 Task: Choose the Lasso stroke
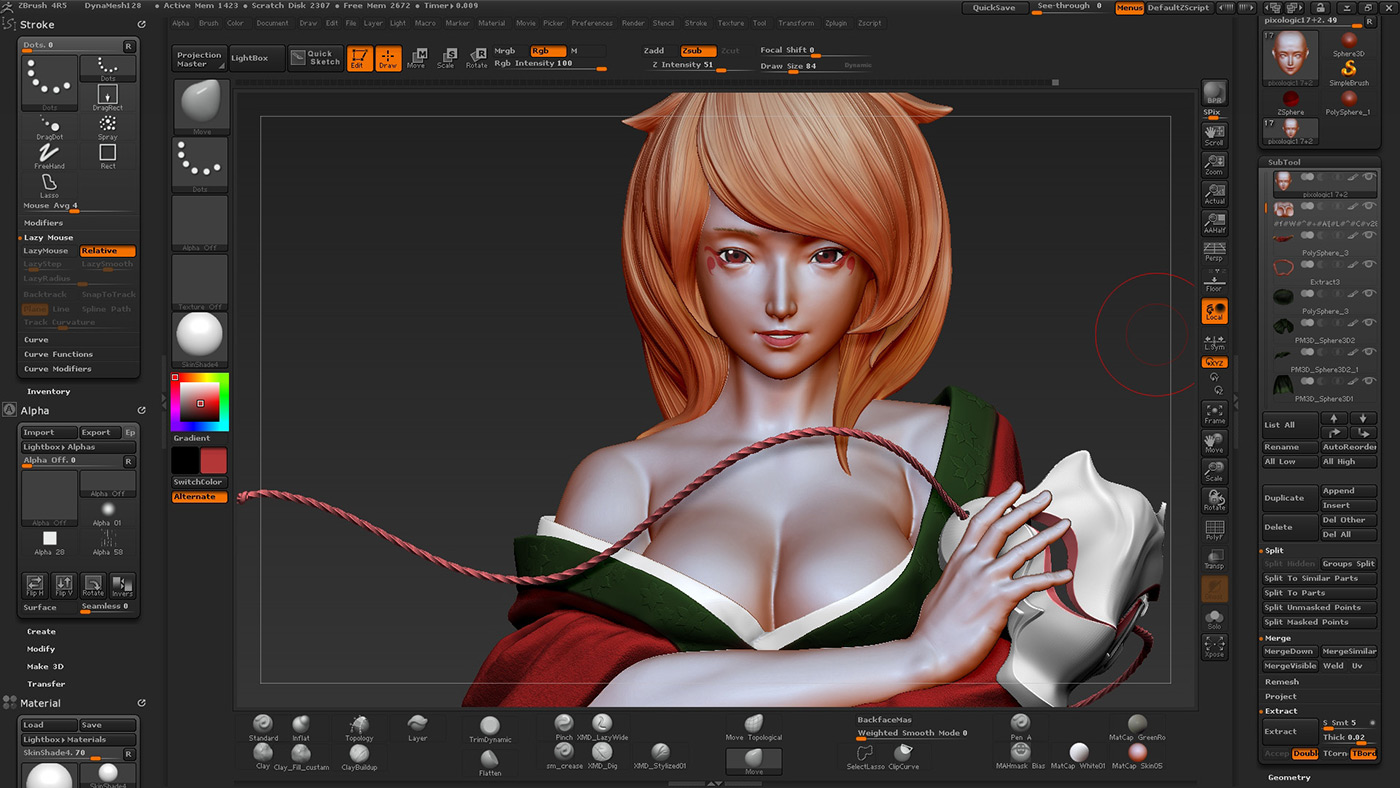point(49,184)
